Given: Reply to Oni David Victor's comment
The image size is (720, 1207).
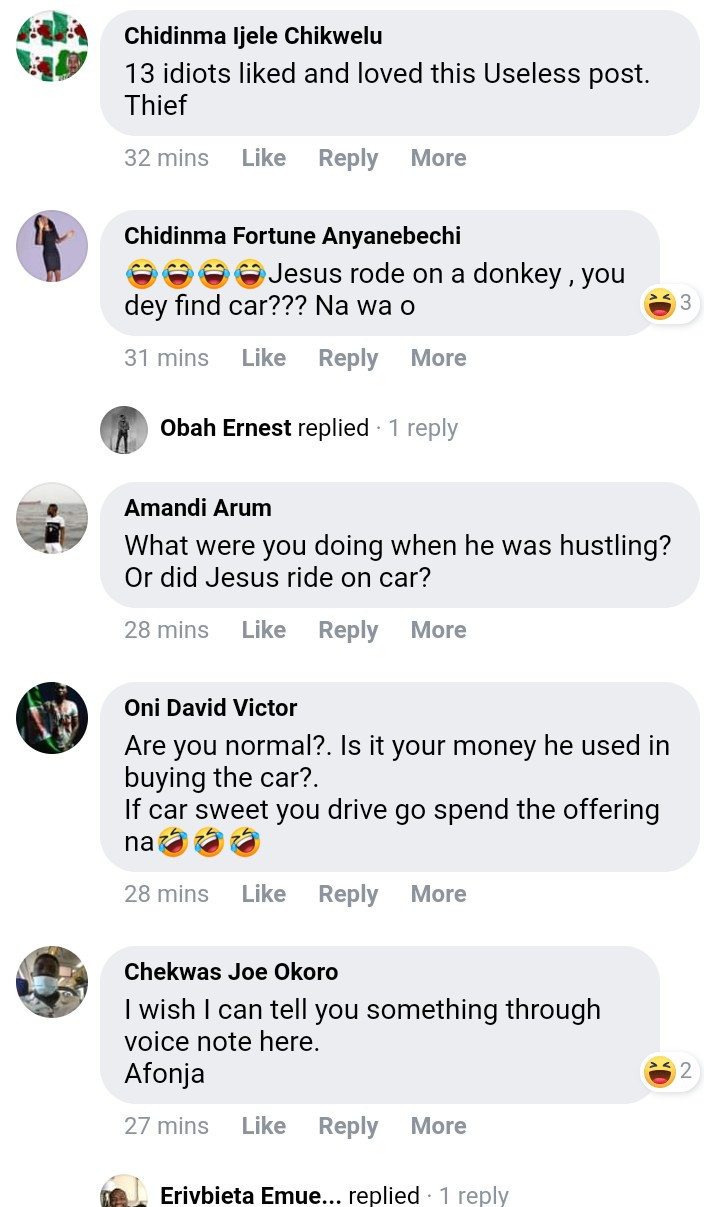Looking at the screenshot, I should [348, 894].
